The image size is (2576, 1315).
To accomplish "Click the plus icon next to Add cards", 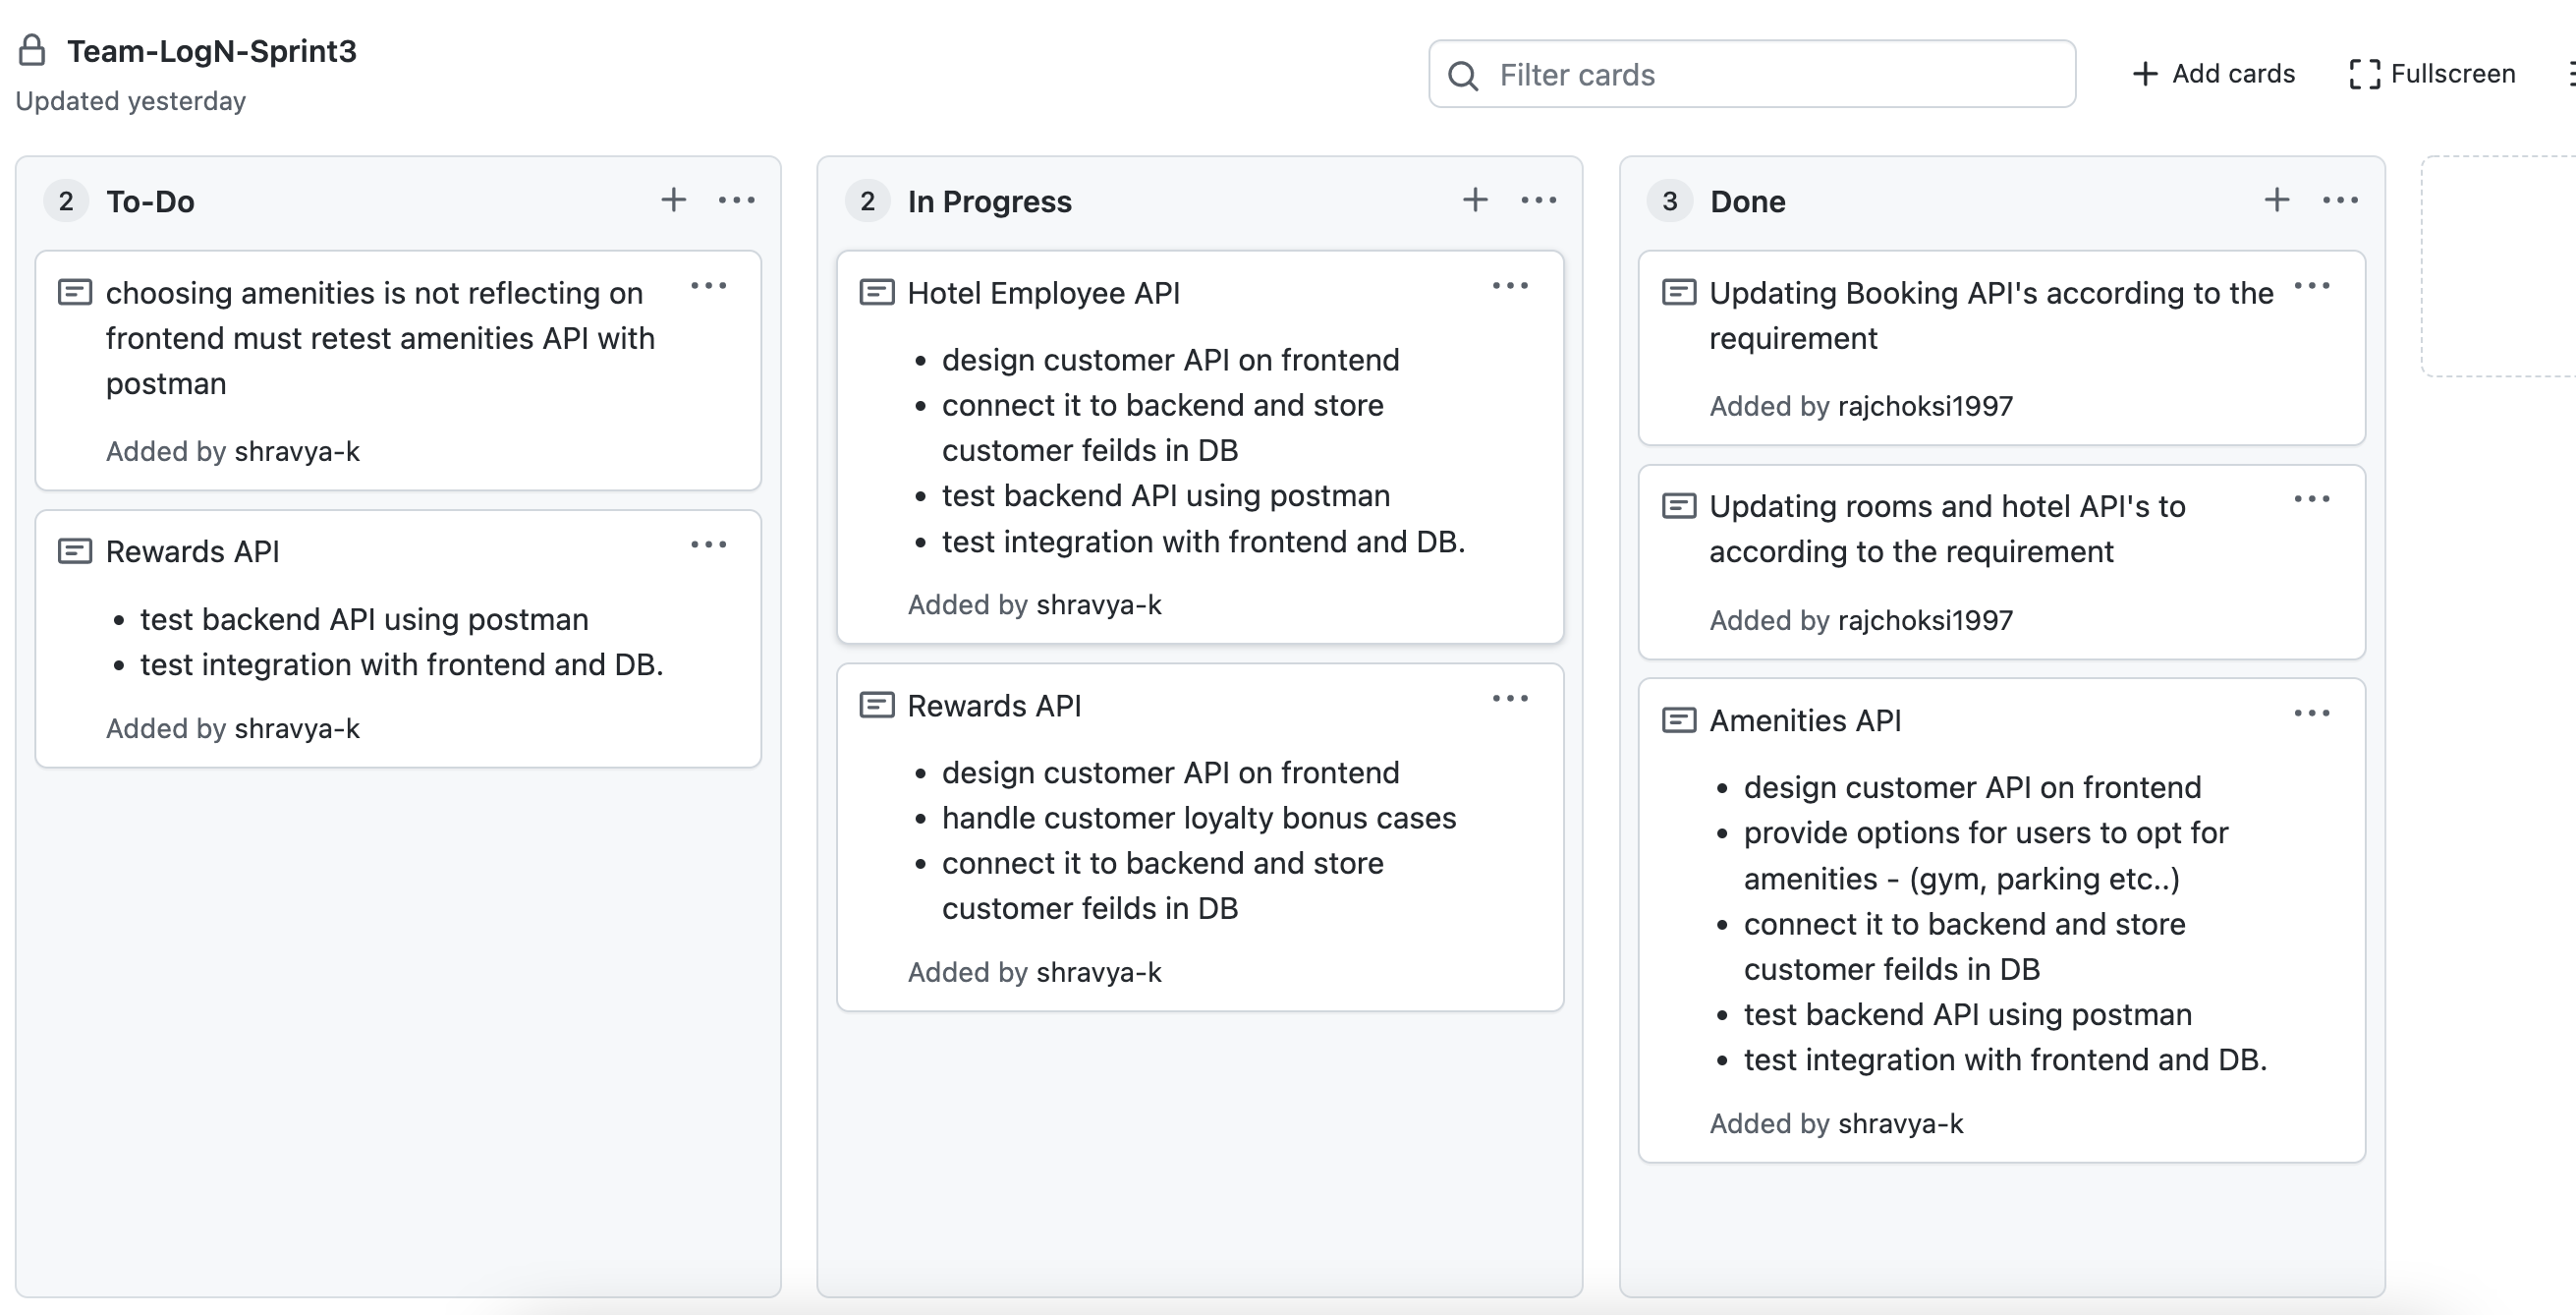I will tap(2146, 73).
